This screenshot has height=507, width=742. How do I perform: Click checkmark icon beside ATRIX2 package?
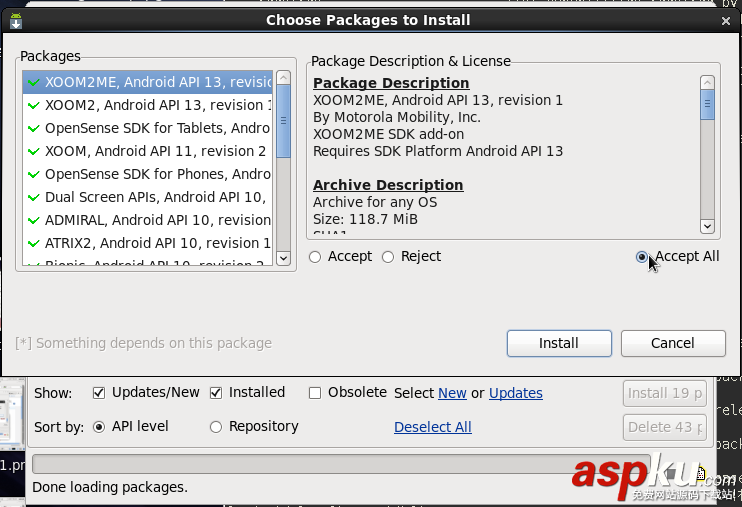[34, 243]
